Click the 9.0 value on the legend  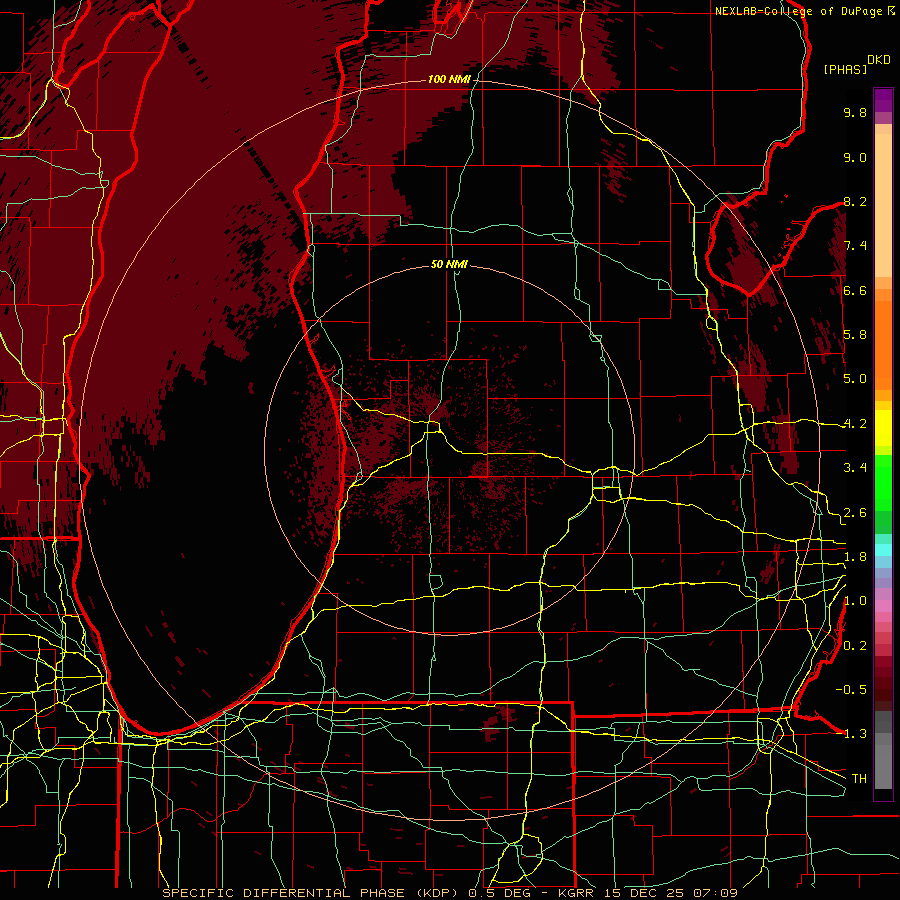tap(855, 158)
